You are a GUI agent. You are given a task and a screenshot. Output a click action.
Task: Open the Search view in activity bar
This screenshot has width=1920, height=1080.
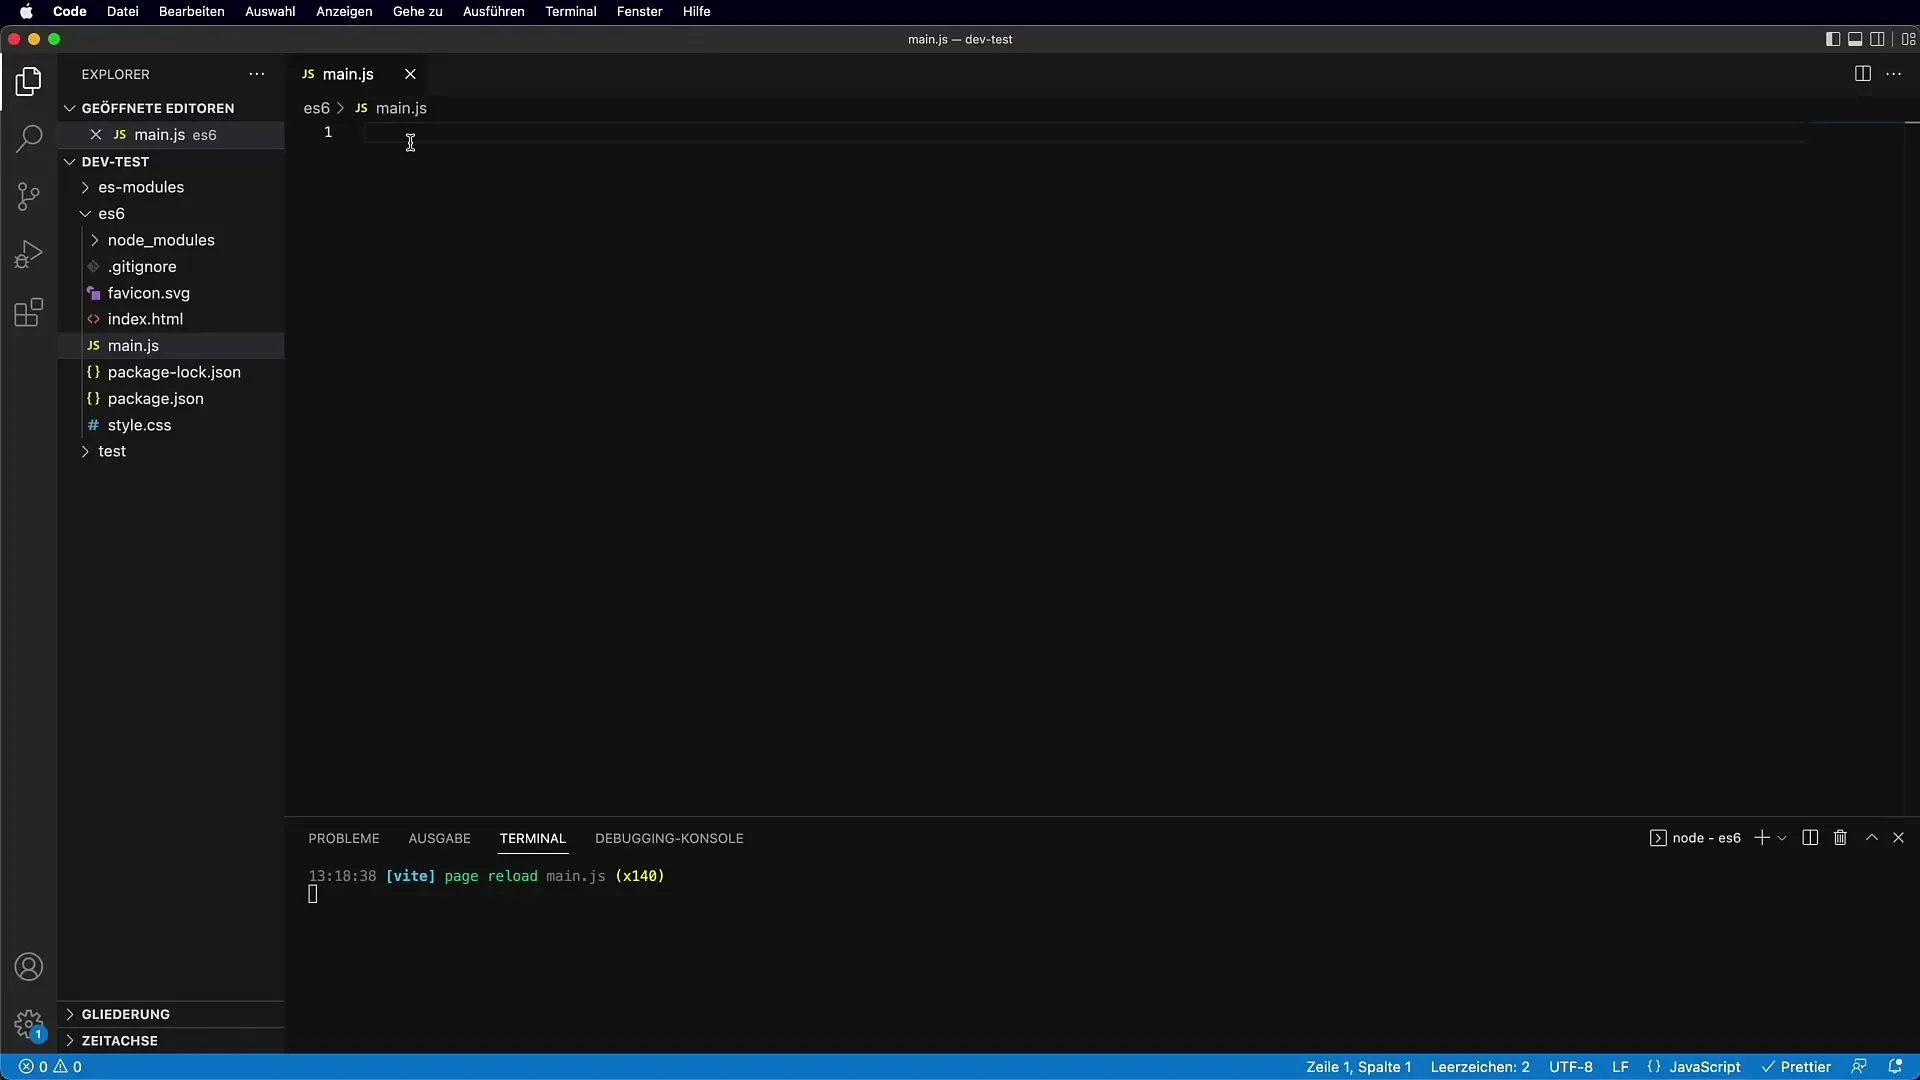click(29, 138)
